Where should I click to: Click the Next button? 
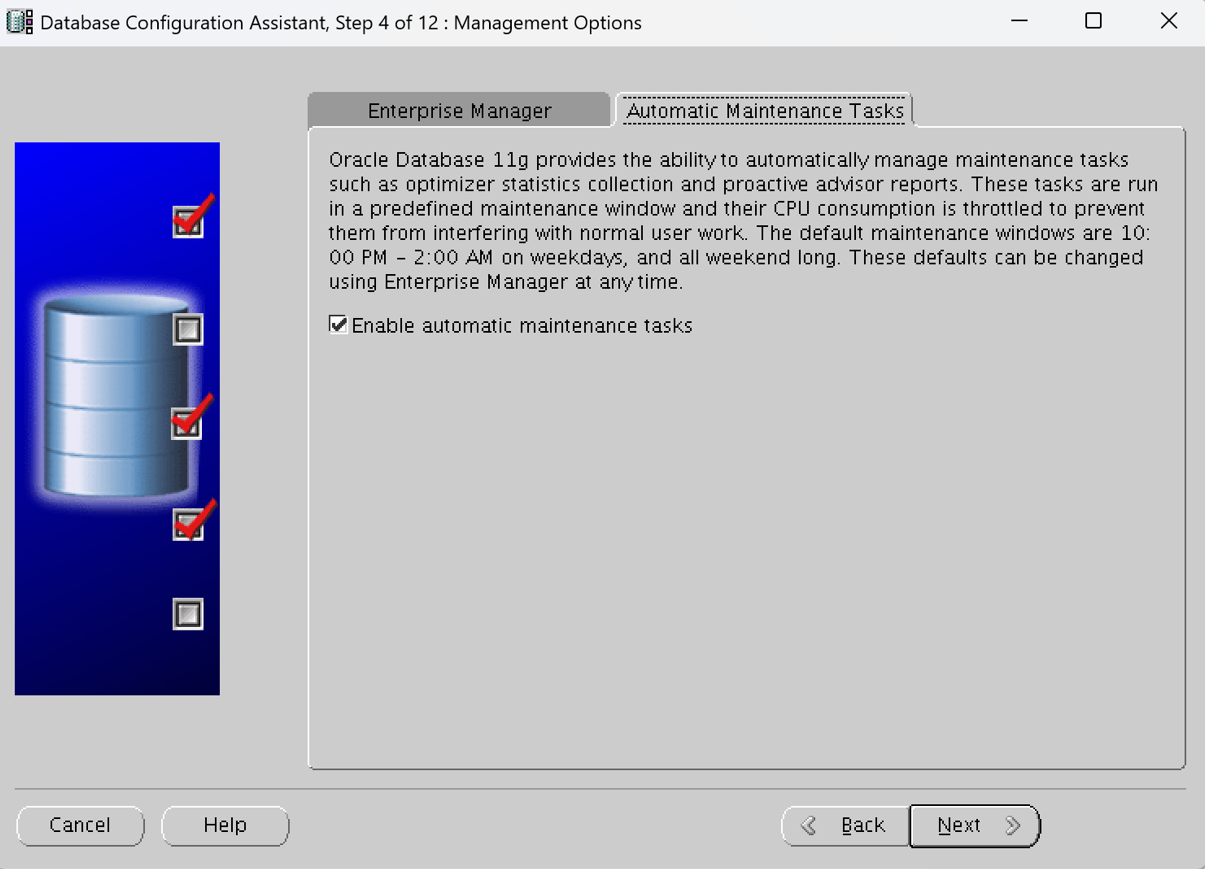[x=975, y=825]
